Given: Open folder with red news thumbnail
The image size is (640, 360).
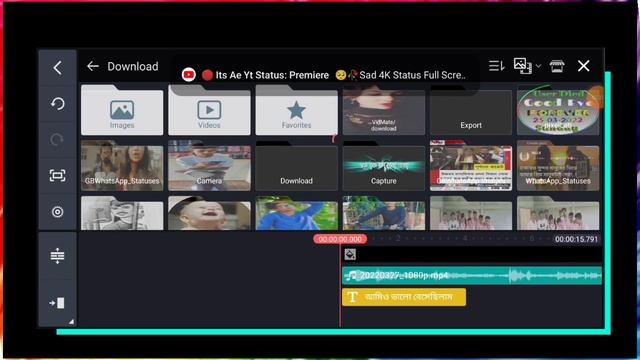Looking at the screenshot, I should 471,166.
